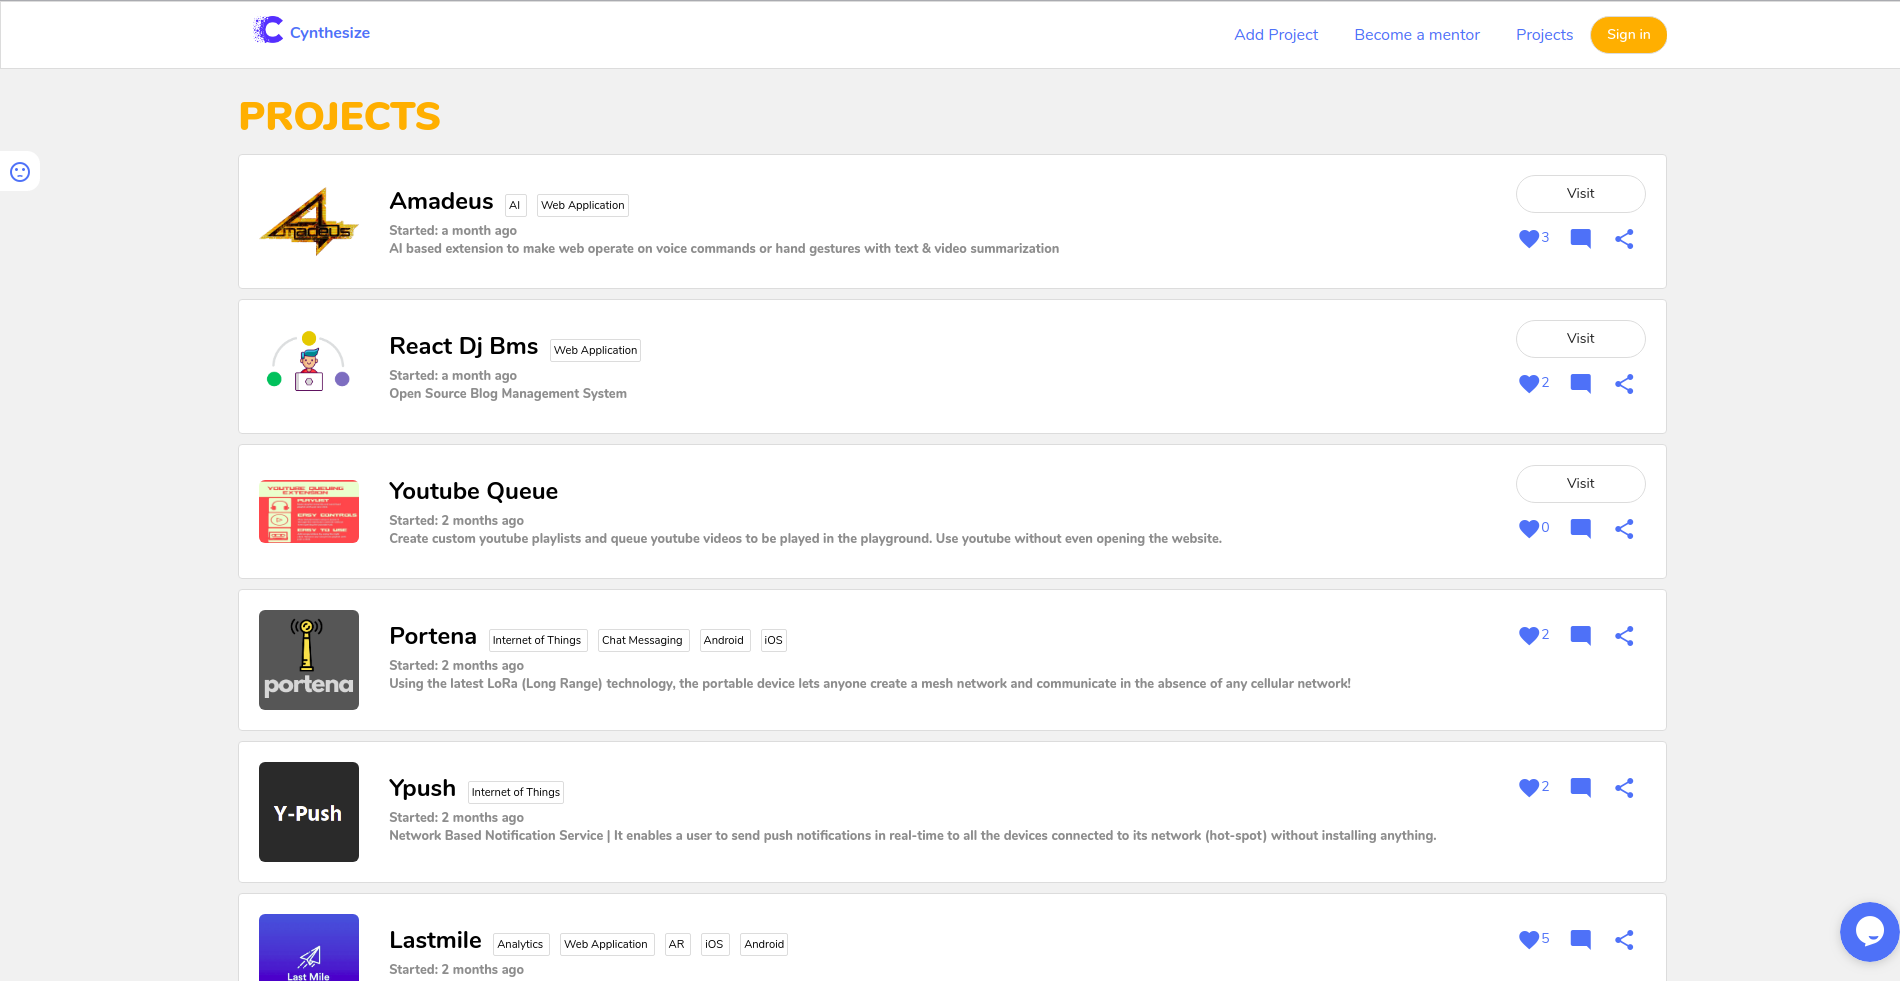Image resolution: width=1900 pixels, height=981 pixels.
Task: Share the Lastmile project
Action: click(x=1624, y=940)
